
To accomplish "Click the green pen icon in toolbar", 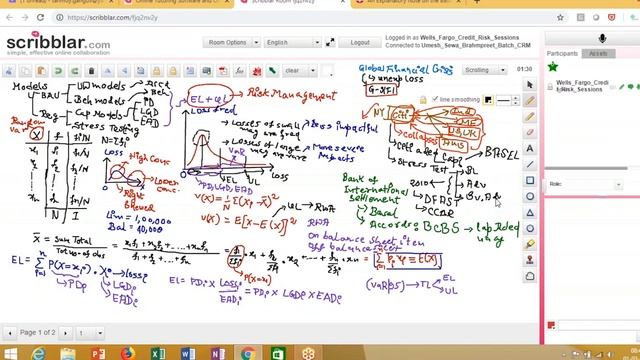I will click(x=272, y=71).
